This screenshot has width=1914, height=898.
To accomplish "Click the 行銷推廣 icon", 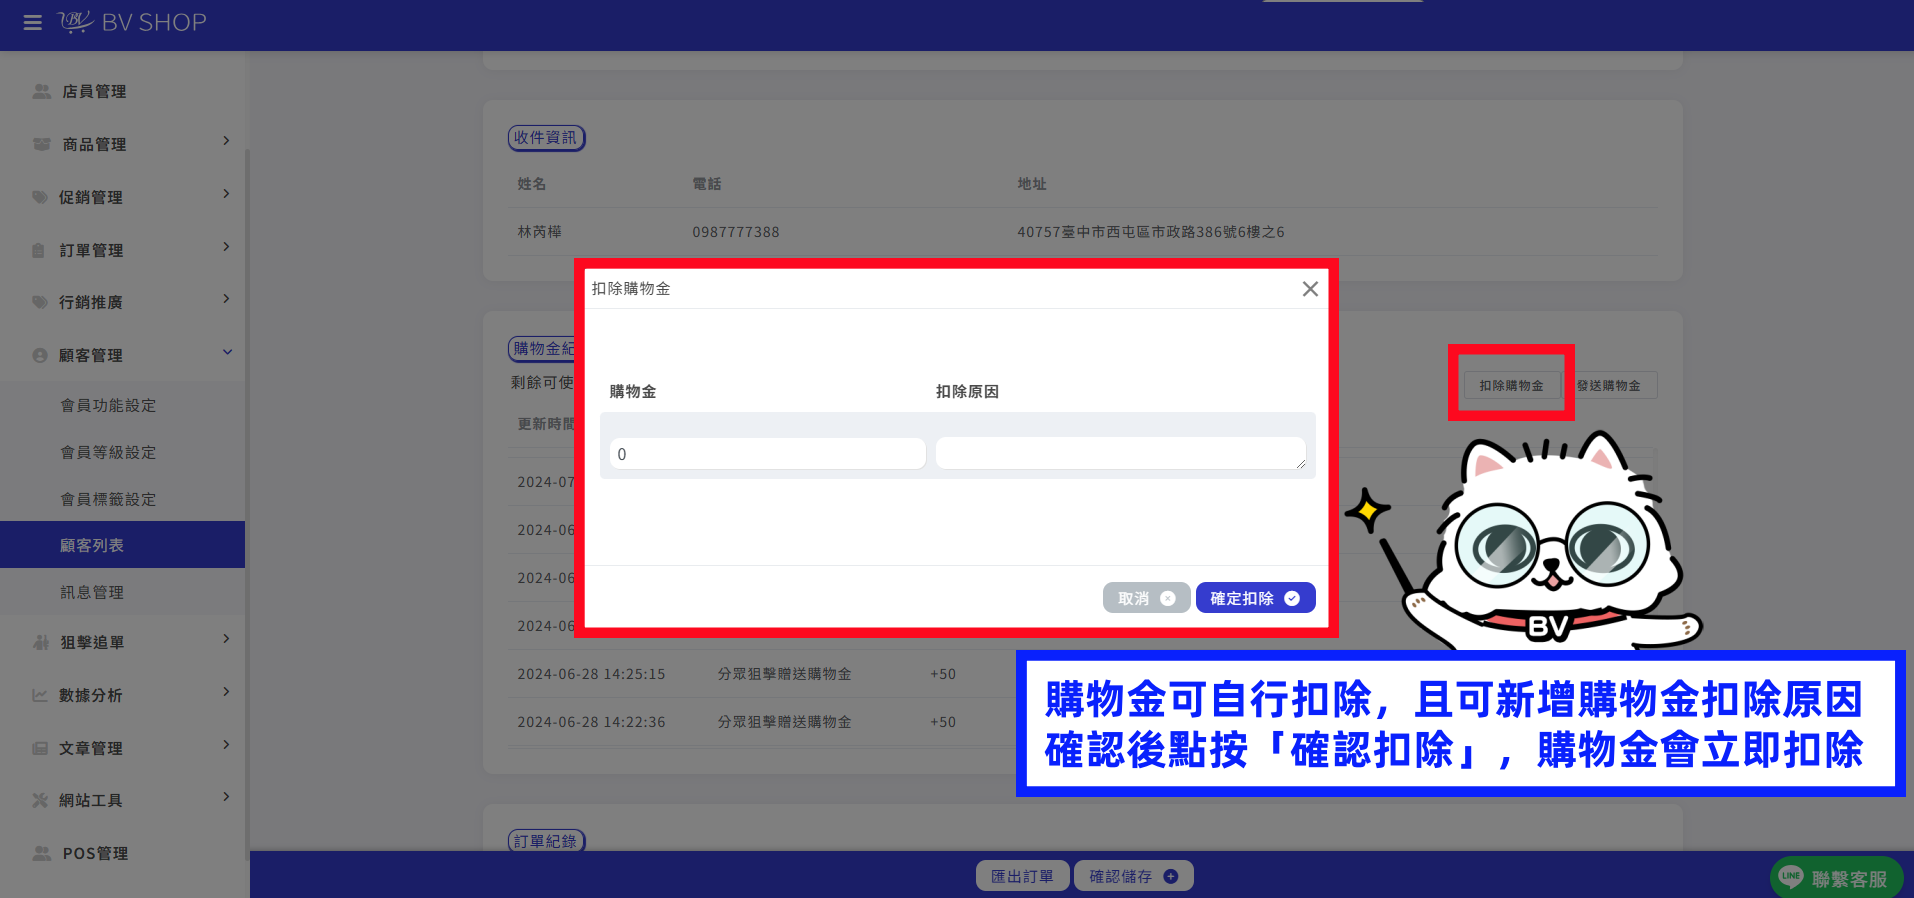I will click(40, 302).
